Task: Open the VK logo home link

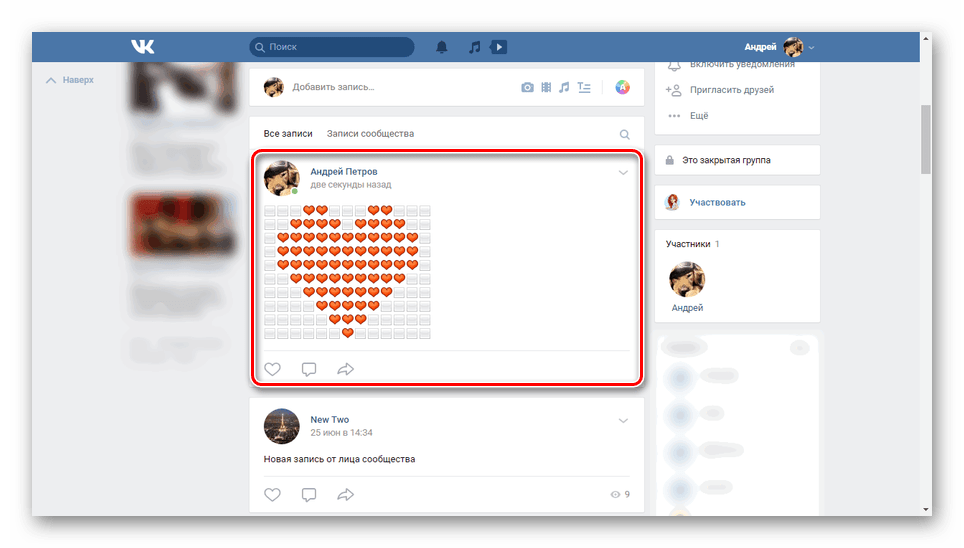Action: pos(143,47)
